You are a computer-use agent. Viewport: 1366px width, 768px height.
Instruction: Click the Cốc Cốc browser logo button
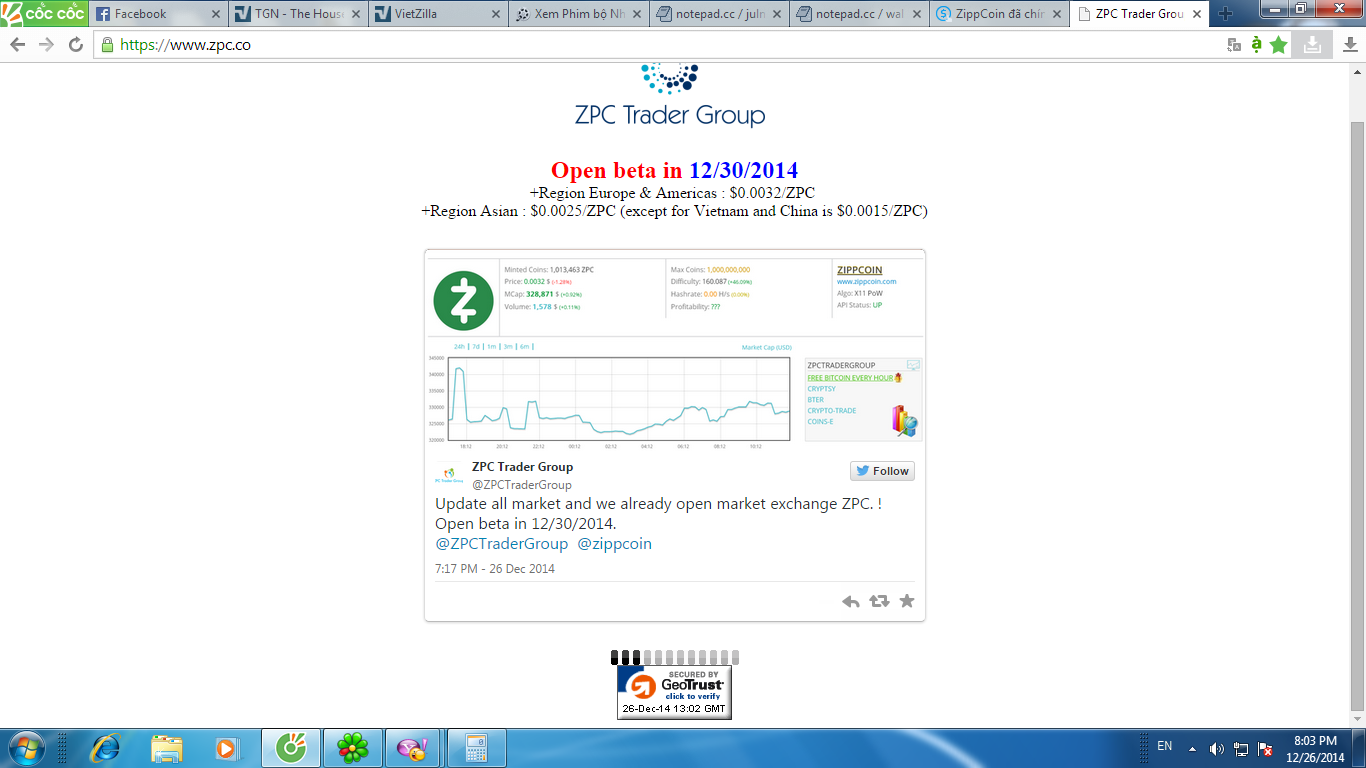[x=44, y=13]
